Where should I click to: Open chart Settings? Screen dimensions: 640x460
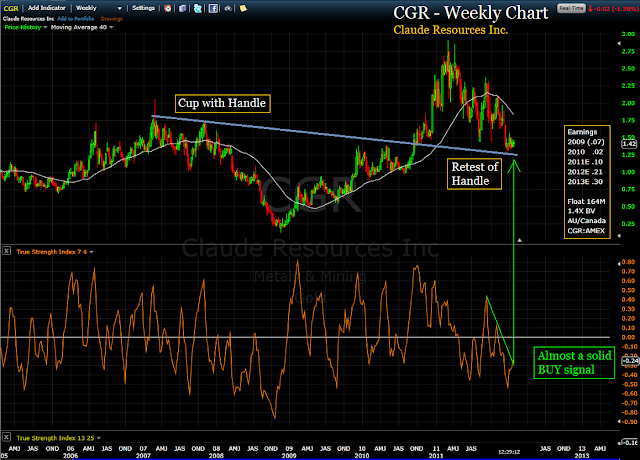pos(143,8)
